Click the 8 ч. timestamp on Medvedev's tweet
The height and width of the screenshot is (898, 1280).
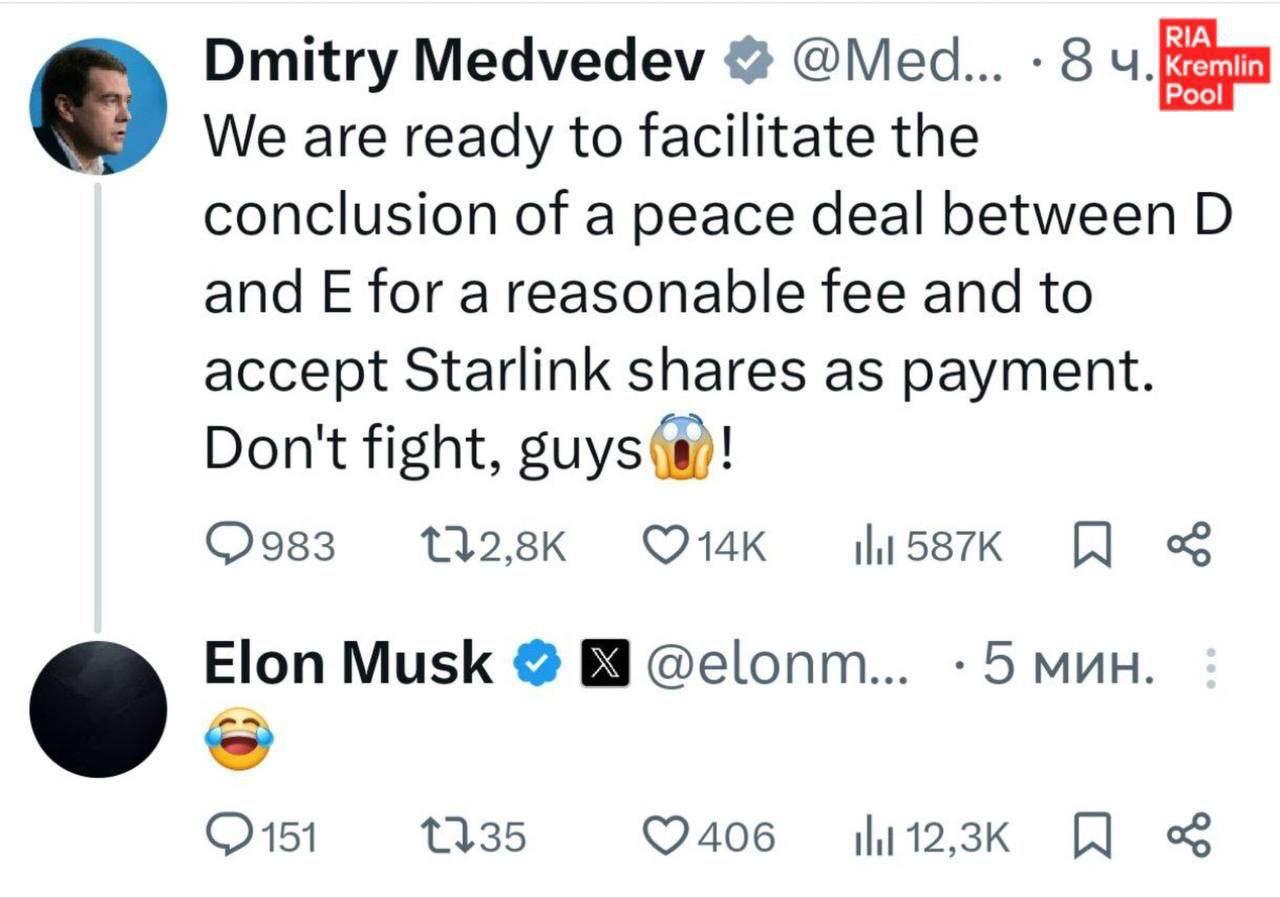pyautogui.click(x=1105, y=64)
